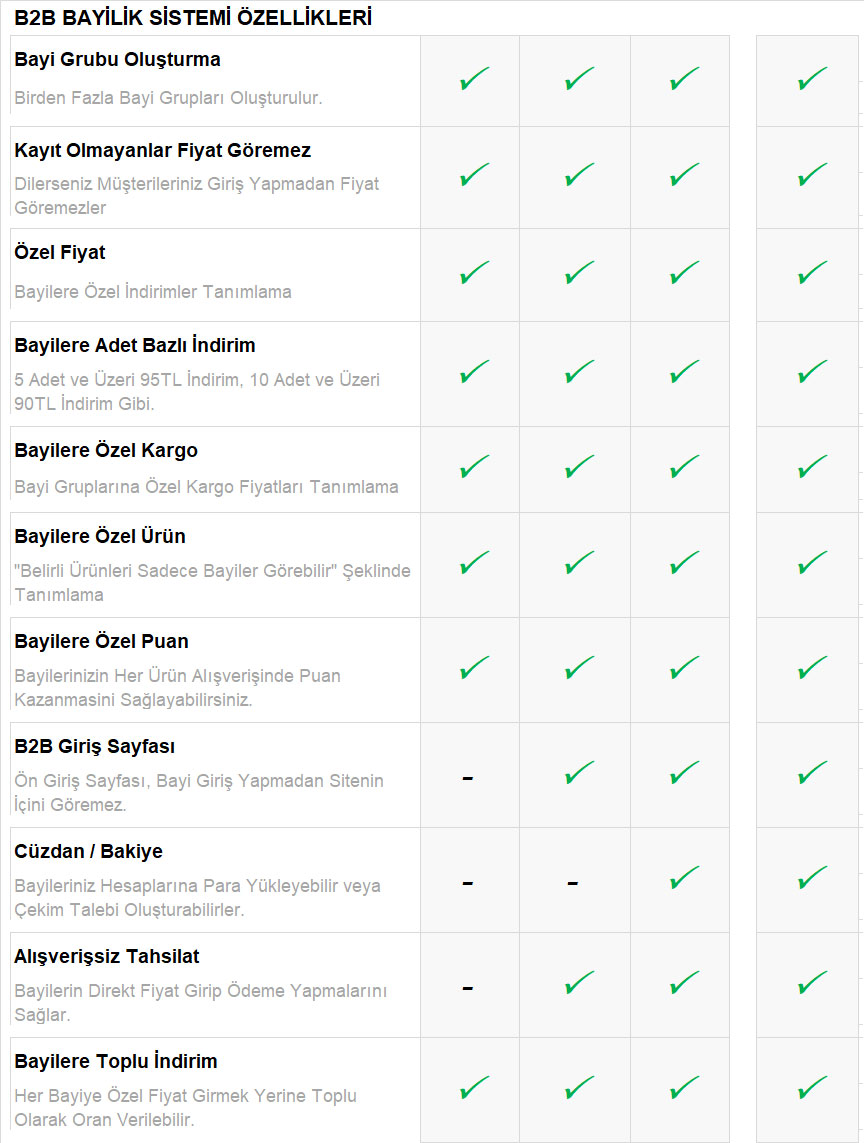
Task: Click third-column checkmark for Bayilere Özel Kargo
Action: pos(684,467)
